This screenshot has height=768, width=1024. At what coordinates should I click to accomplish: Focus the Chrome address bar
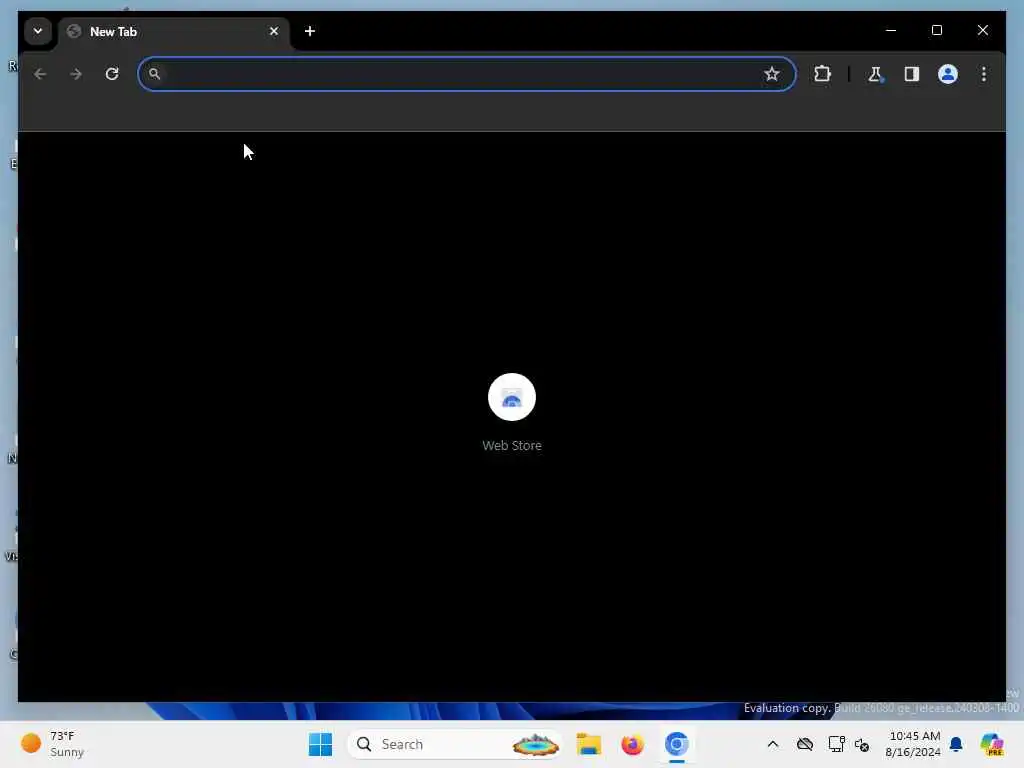467,74
